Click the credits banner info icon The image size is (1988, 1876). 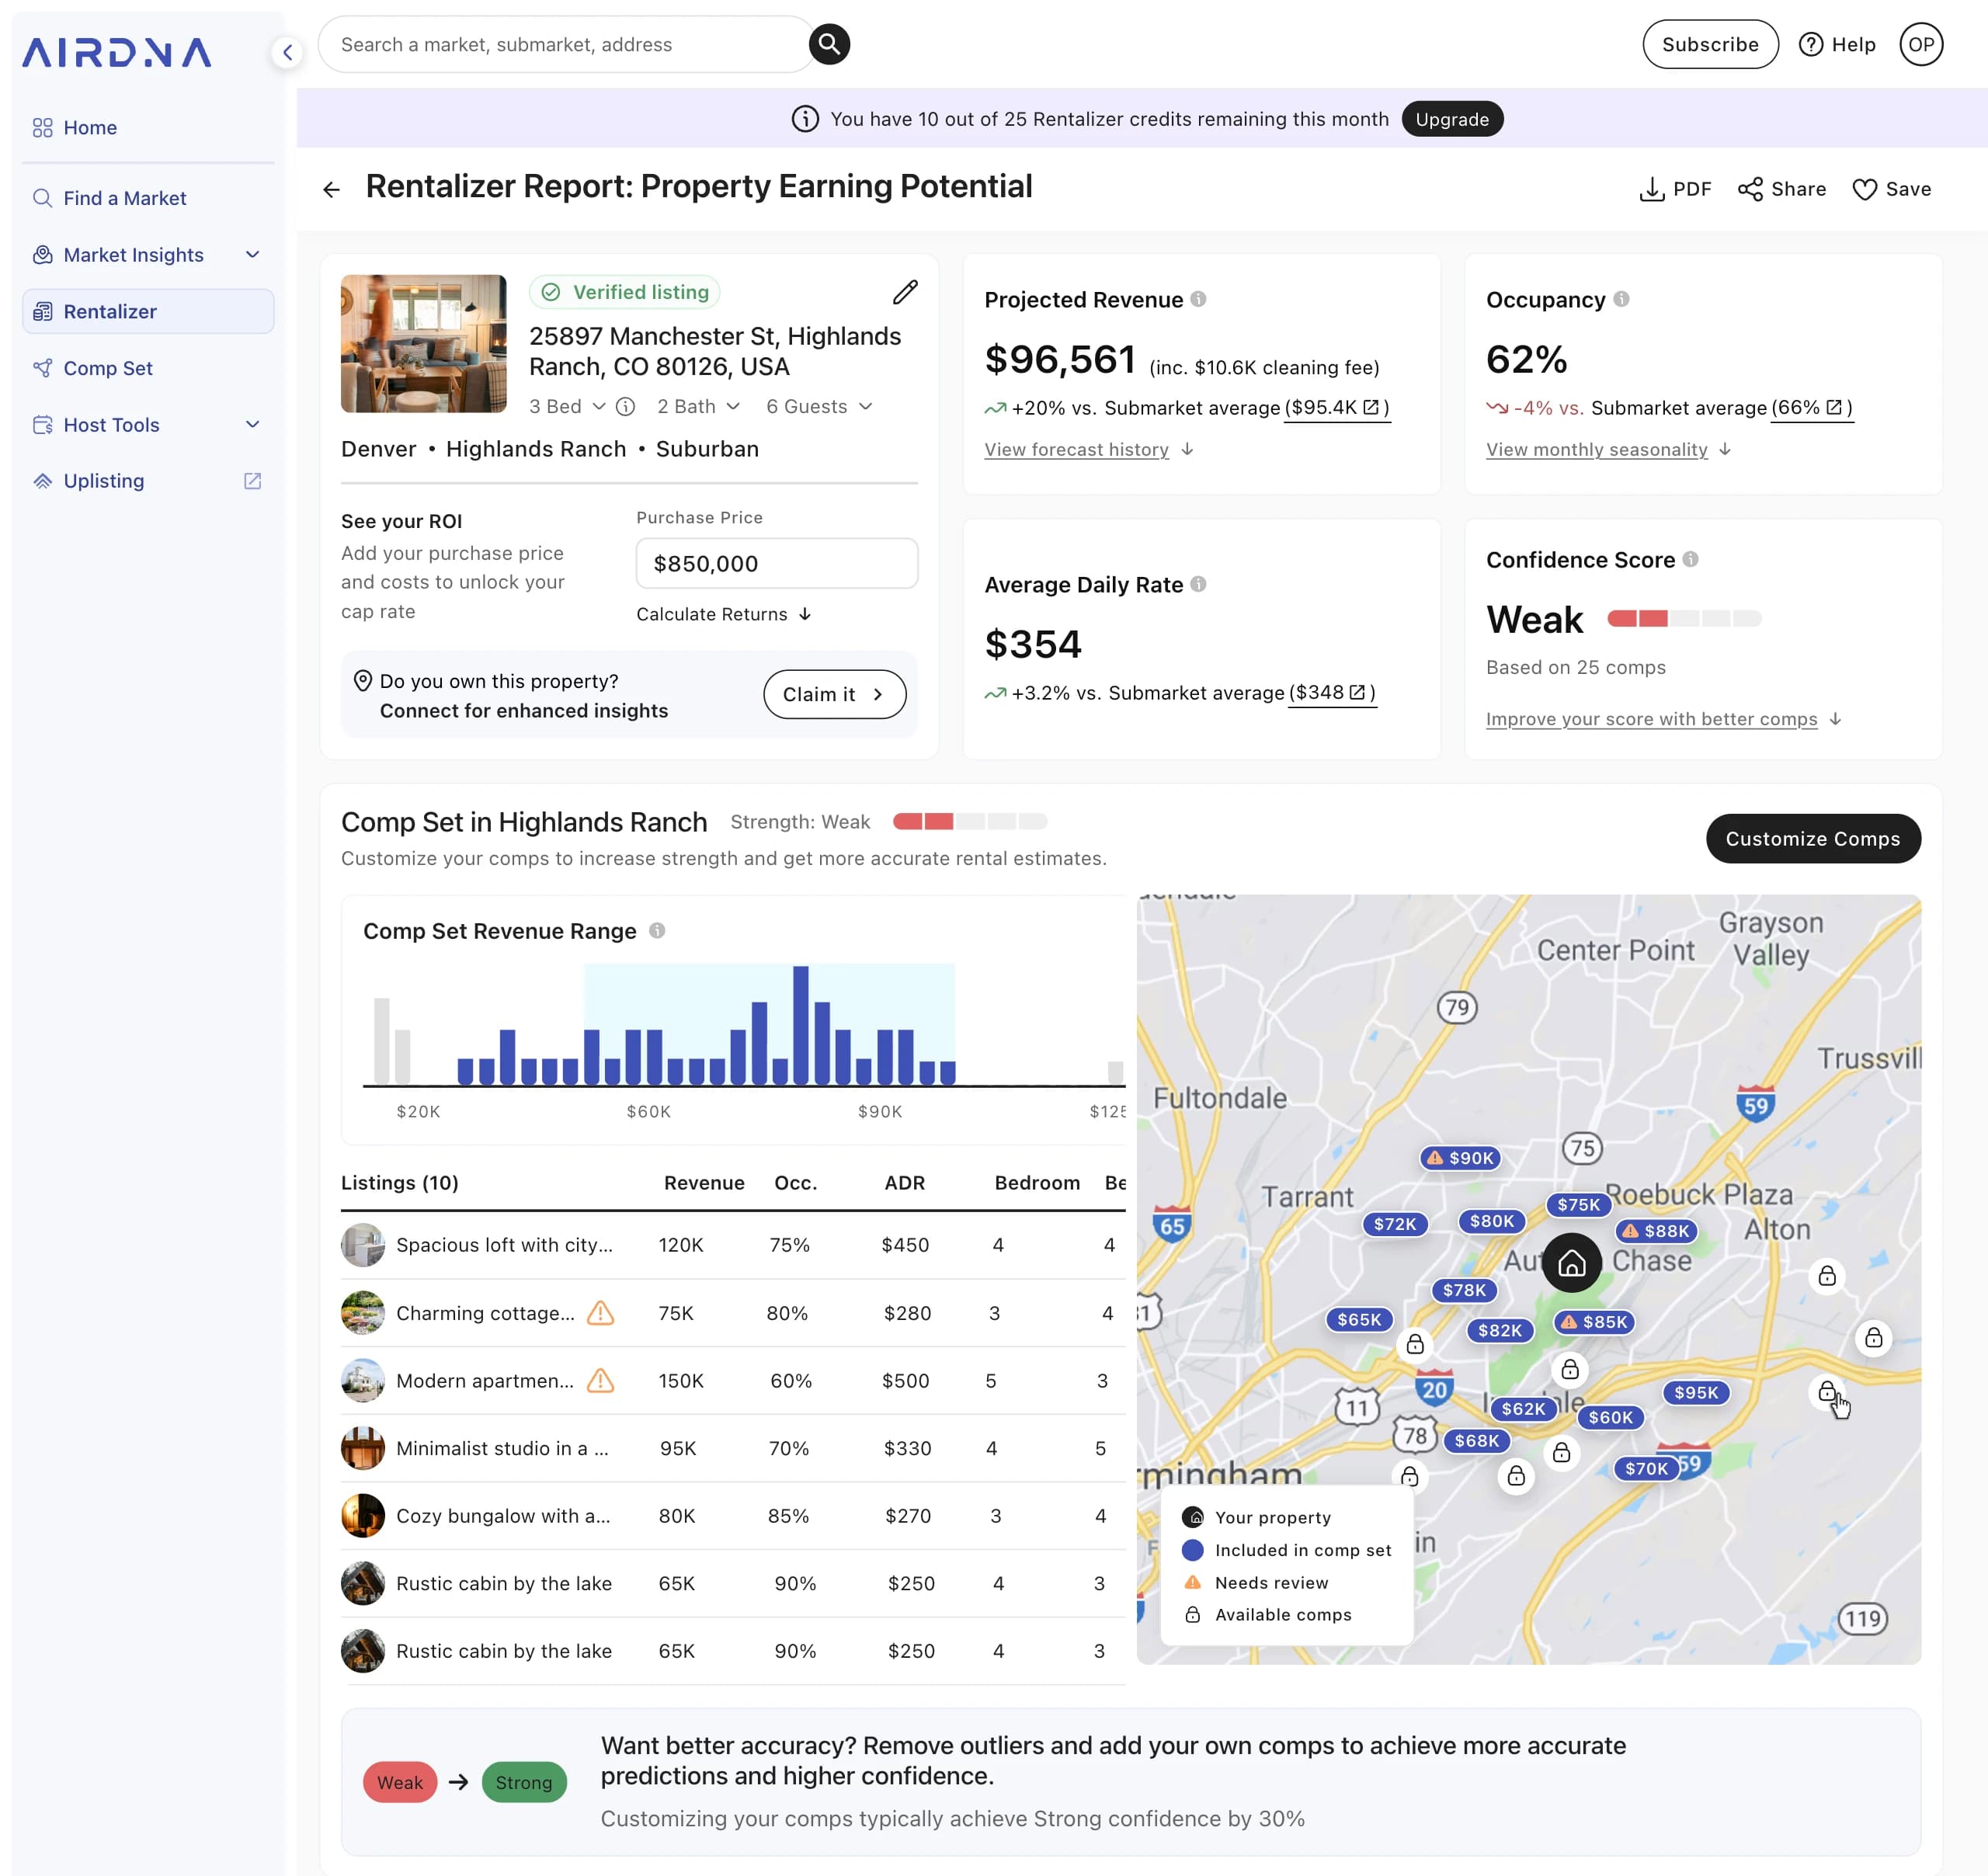(x=805, y=119)
